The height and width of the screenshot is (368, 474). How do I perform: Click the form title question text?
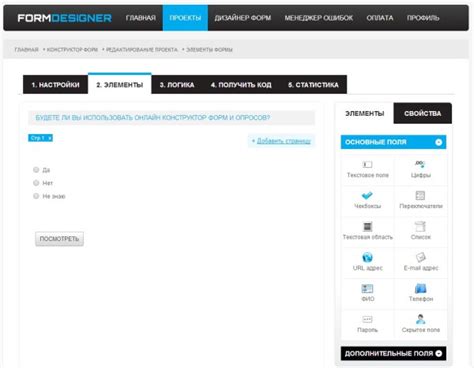click(153, 118)
